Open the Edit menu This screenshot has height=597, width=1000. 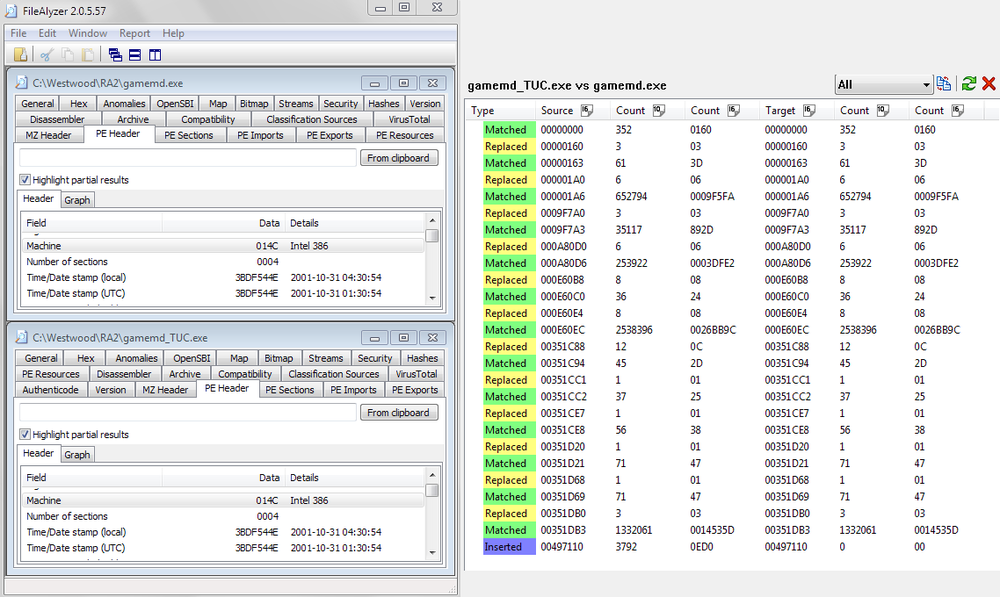point(47,33)
